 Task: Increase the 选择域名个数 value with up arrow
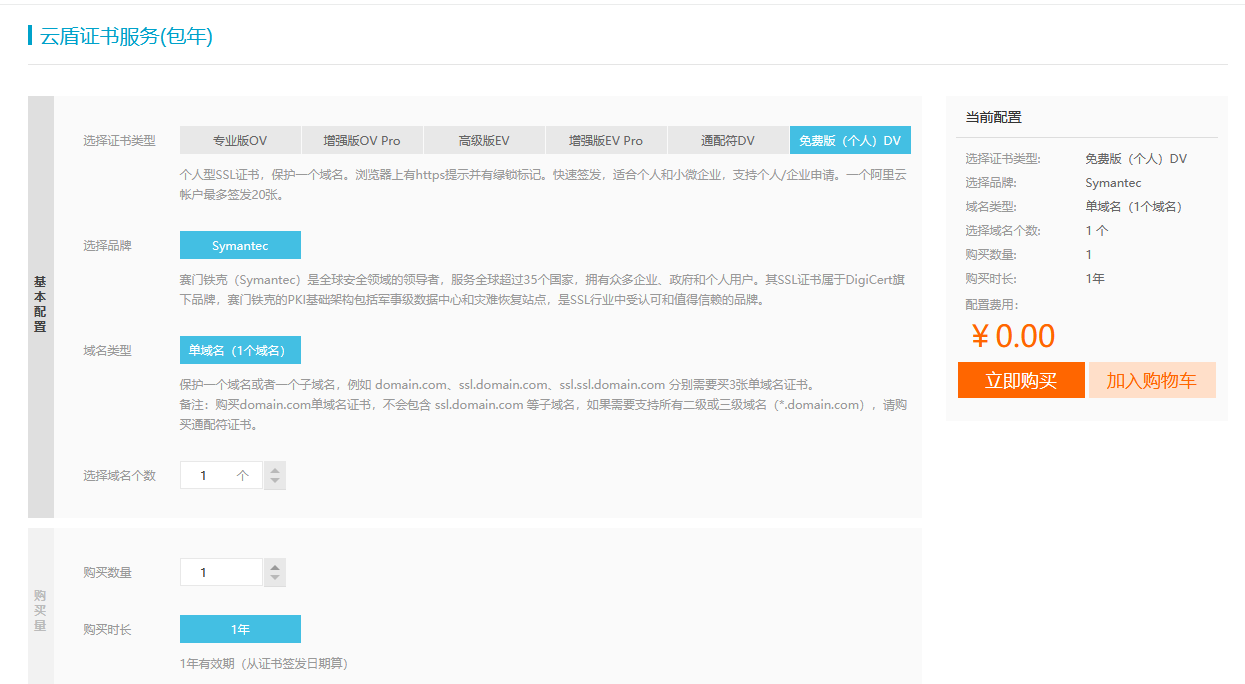coord(275,469)
